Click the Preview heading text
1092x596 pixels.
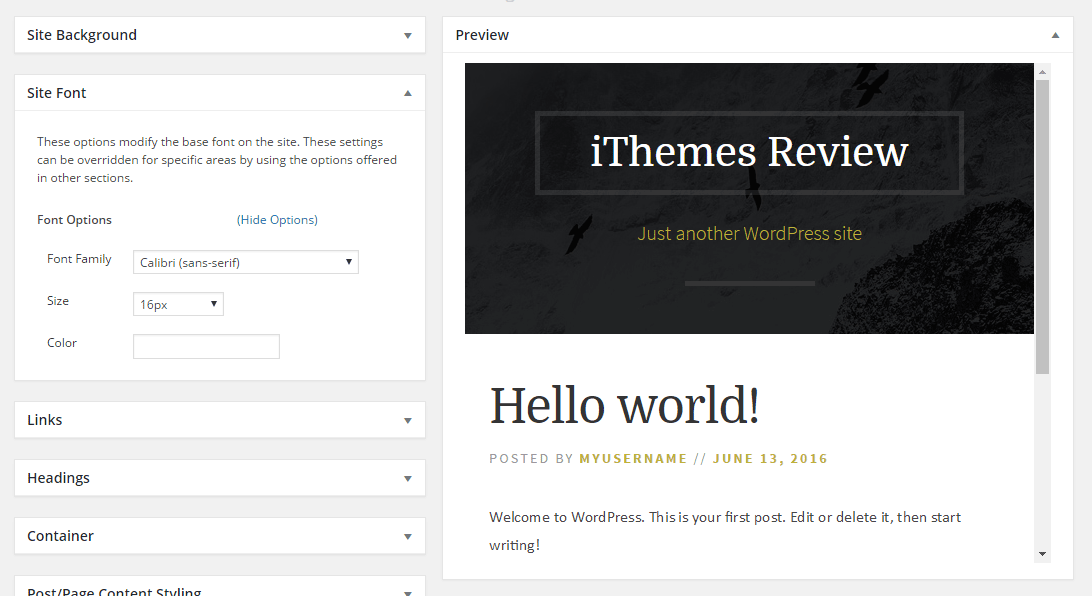coord(482,35)
